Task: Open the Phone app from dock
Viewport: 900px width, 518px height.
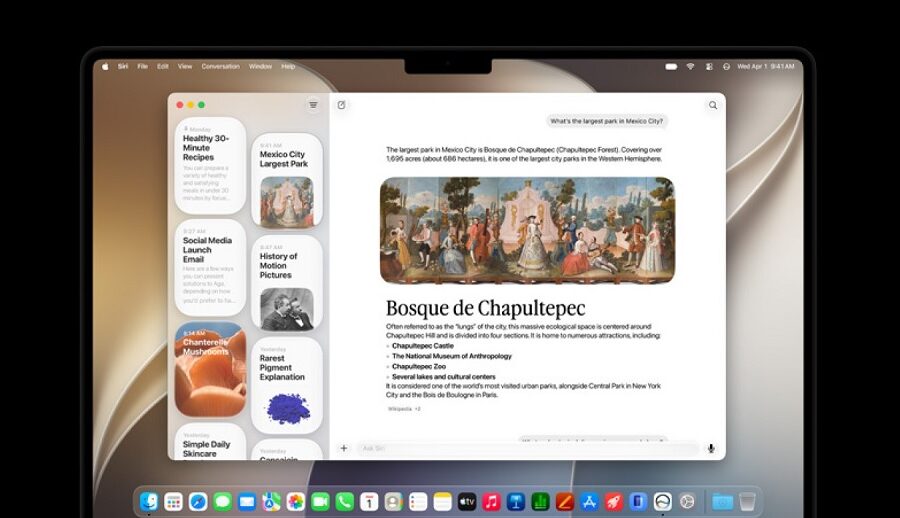Action: (344, 502)
